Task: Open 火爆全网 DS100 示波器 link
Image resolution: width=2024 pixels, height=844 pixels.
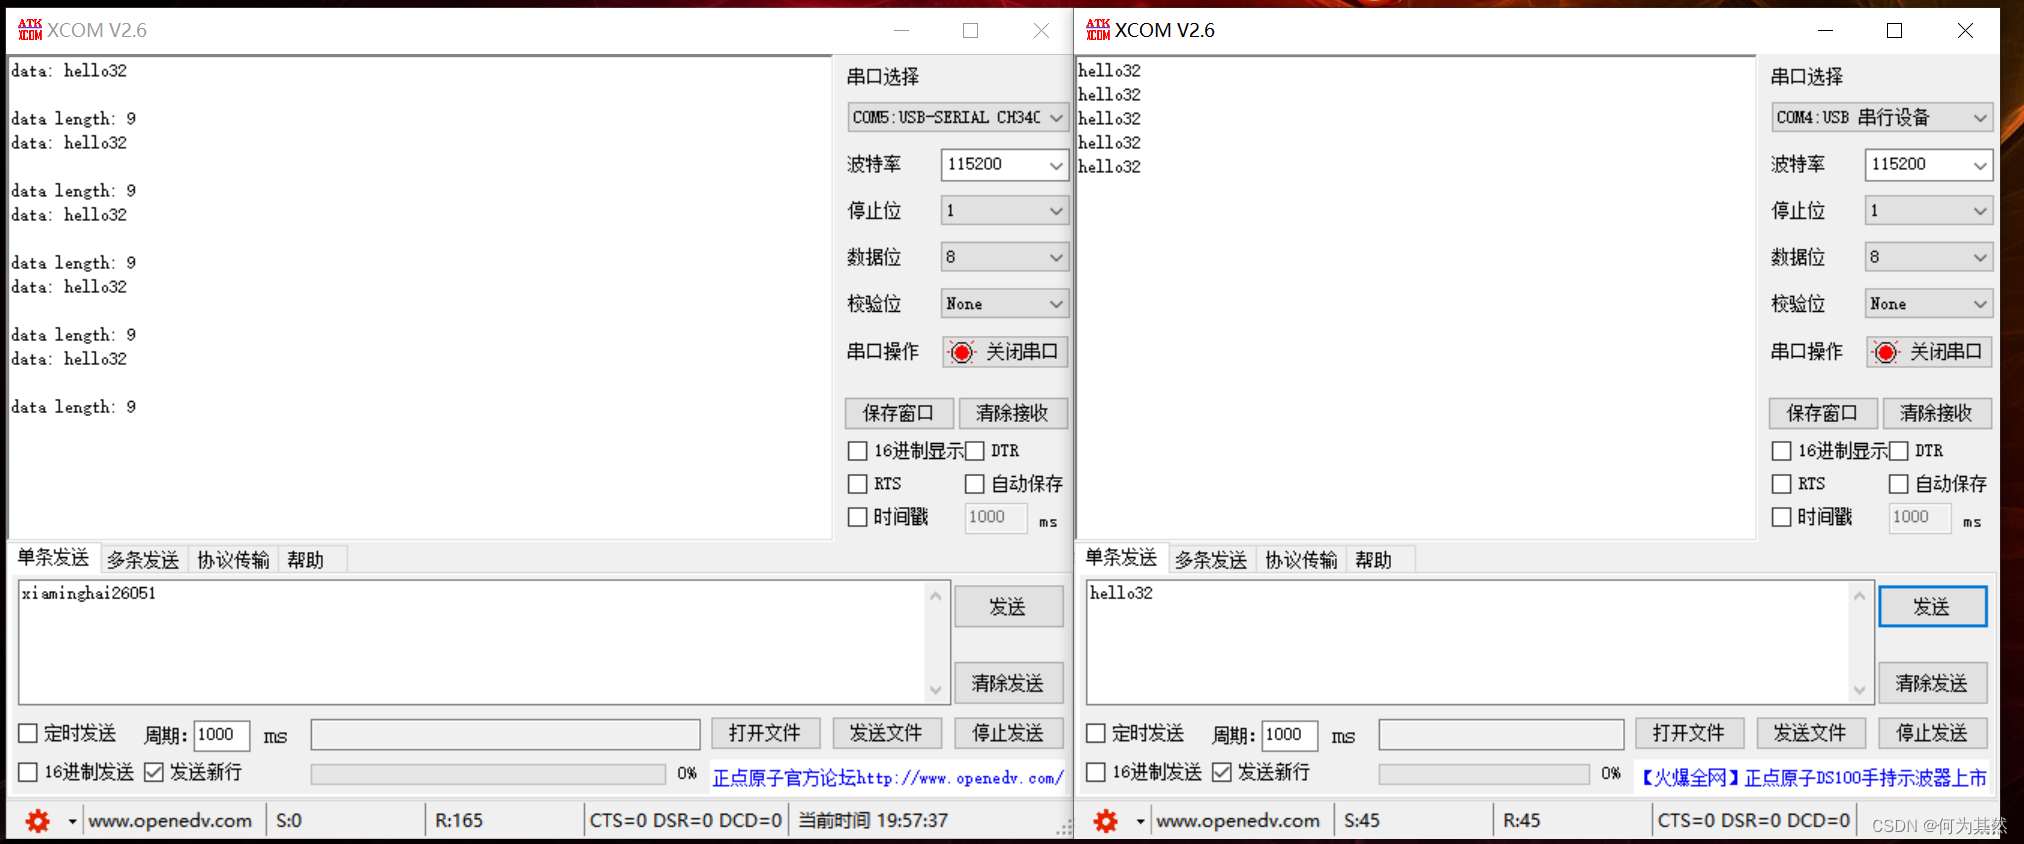Action: pos(1813,778)
